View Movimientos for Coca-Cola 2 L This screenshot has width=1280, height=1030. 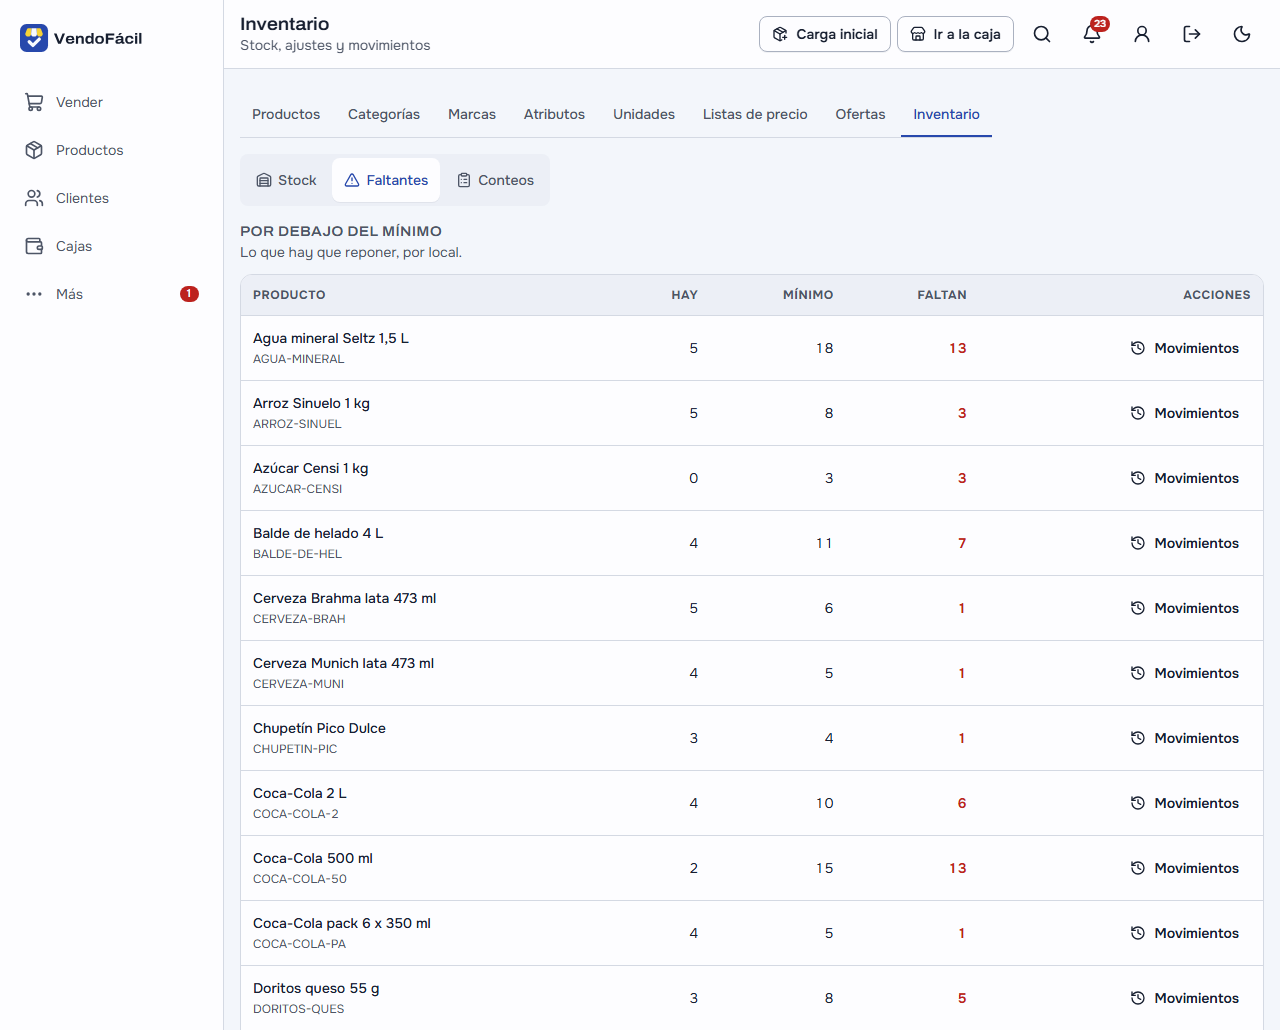coord(1185,803)
